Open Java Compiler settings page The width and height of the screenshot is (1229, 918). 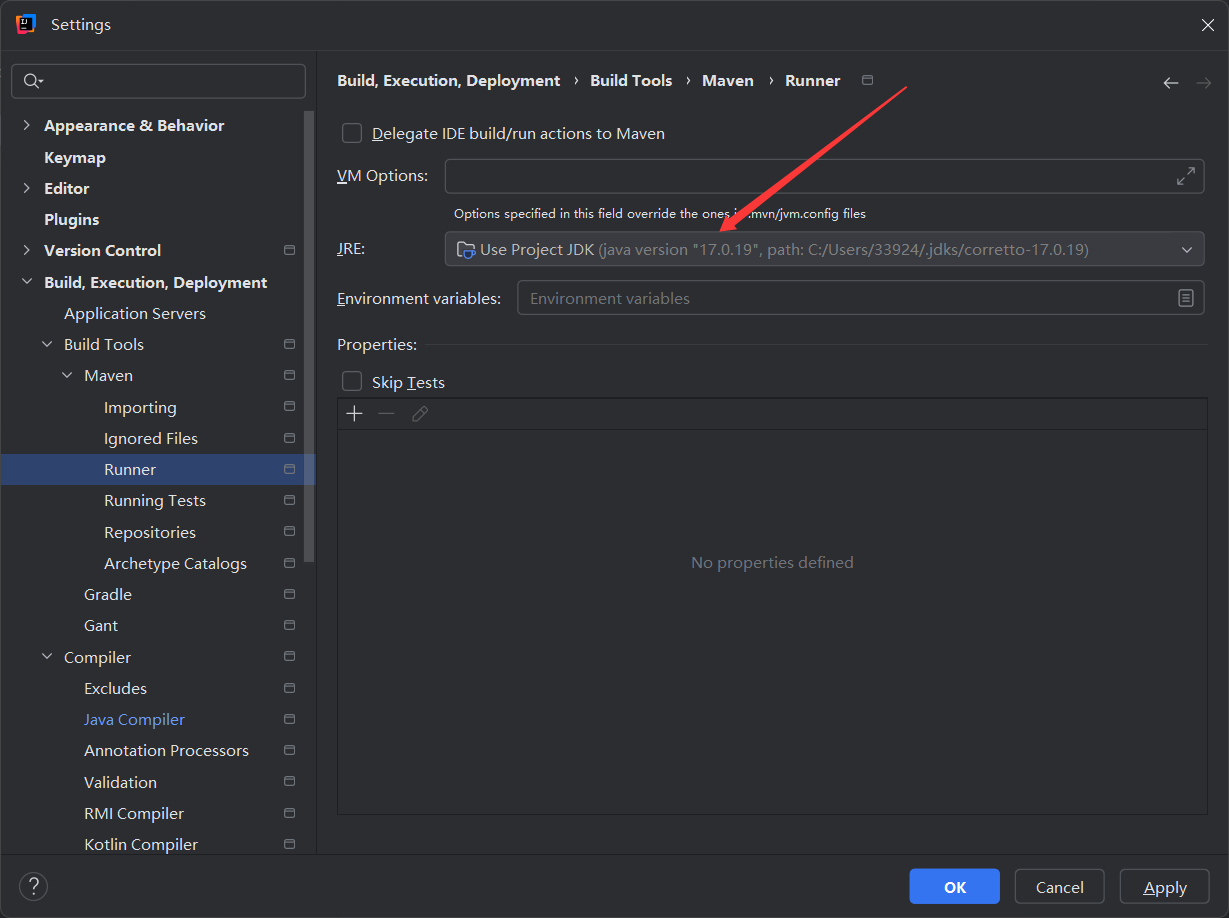coord(134,719)
